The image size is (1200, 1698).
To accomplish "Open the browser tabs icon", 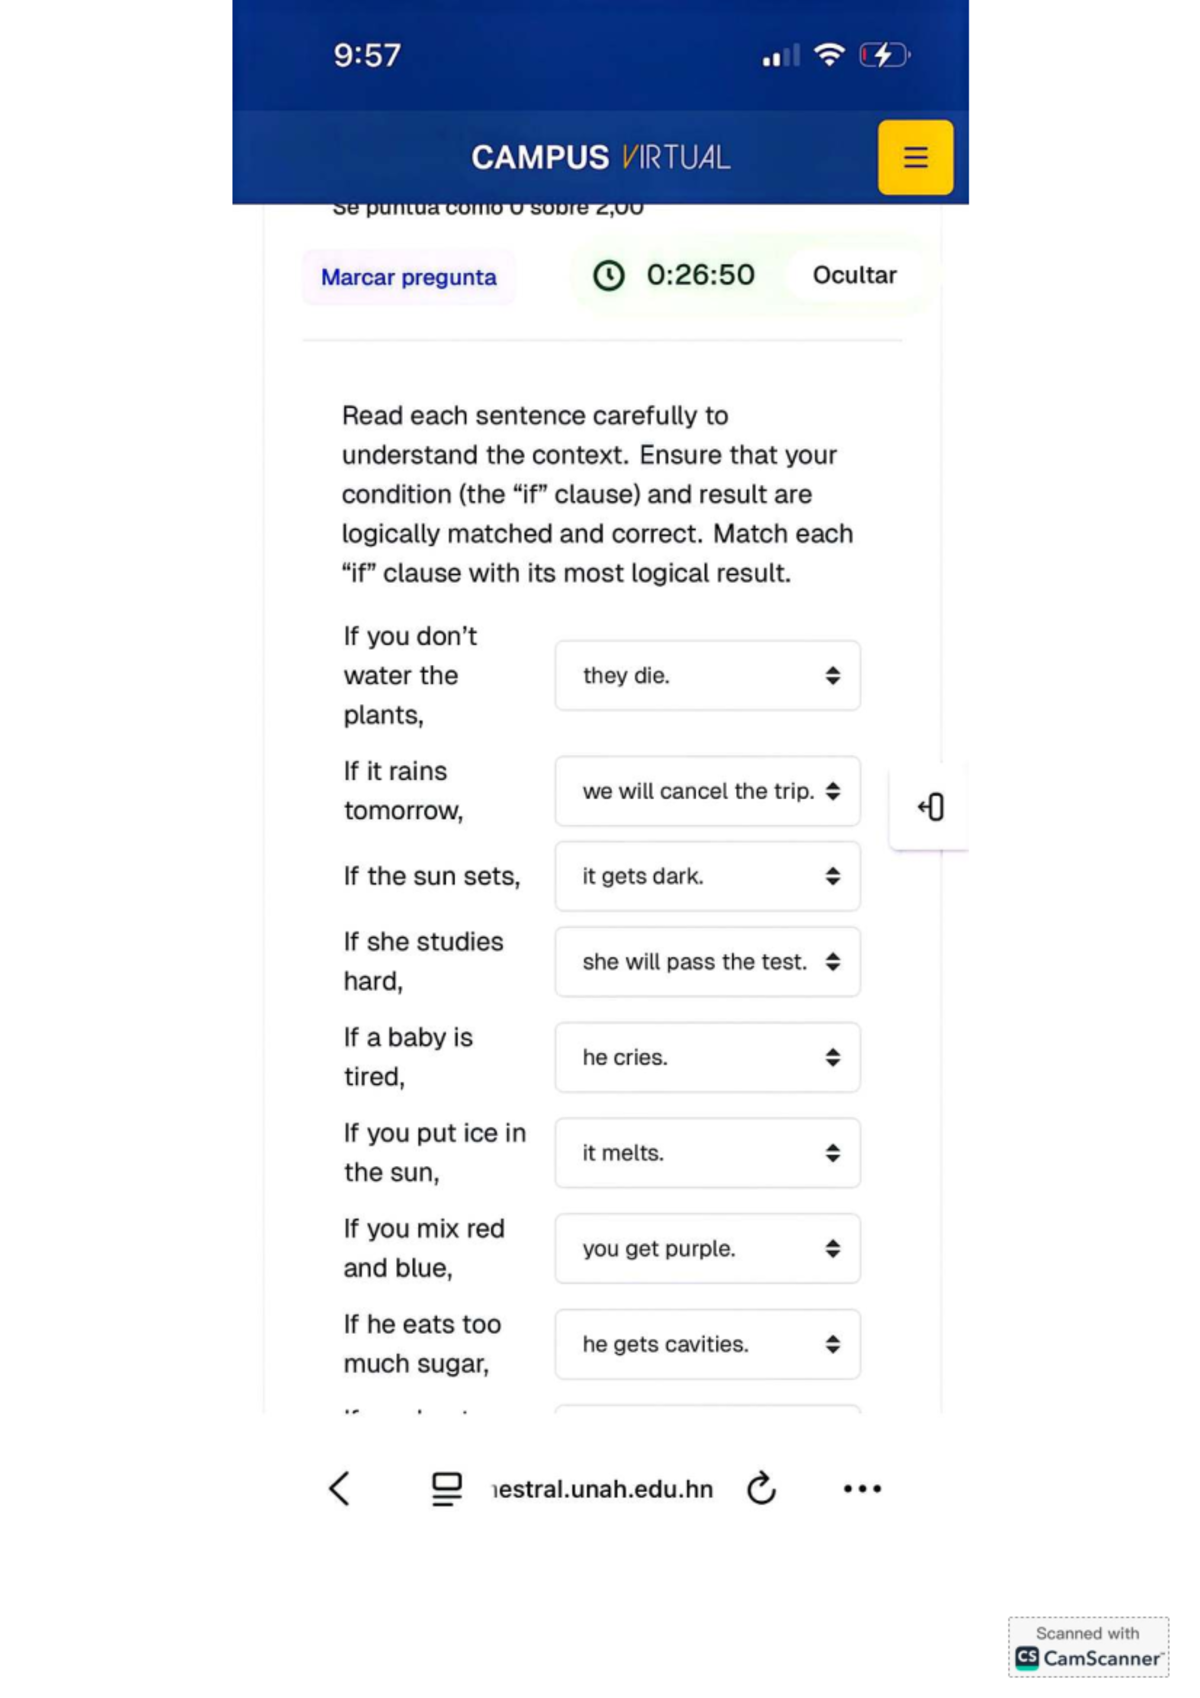I will [x=446, y=1488].
